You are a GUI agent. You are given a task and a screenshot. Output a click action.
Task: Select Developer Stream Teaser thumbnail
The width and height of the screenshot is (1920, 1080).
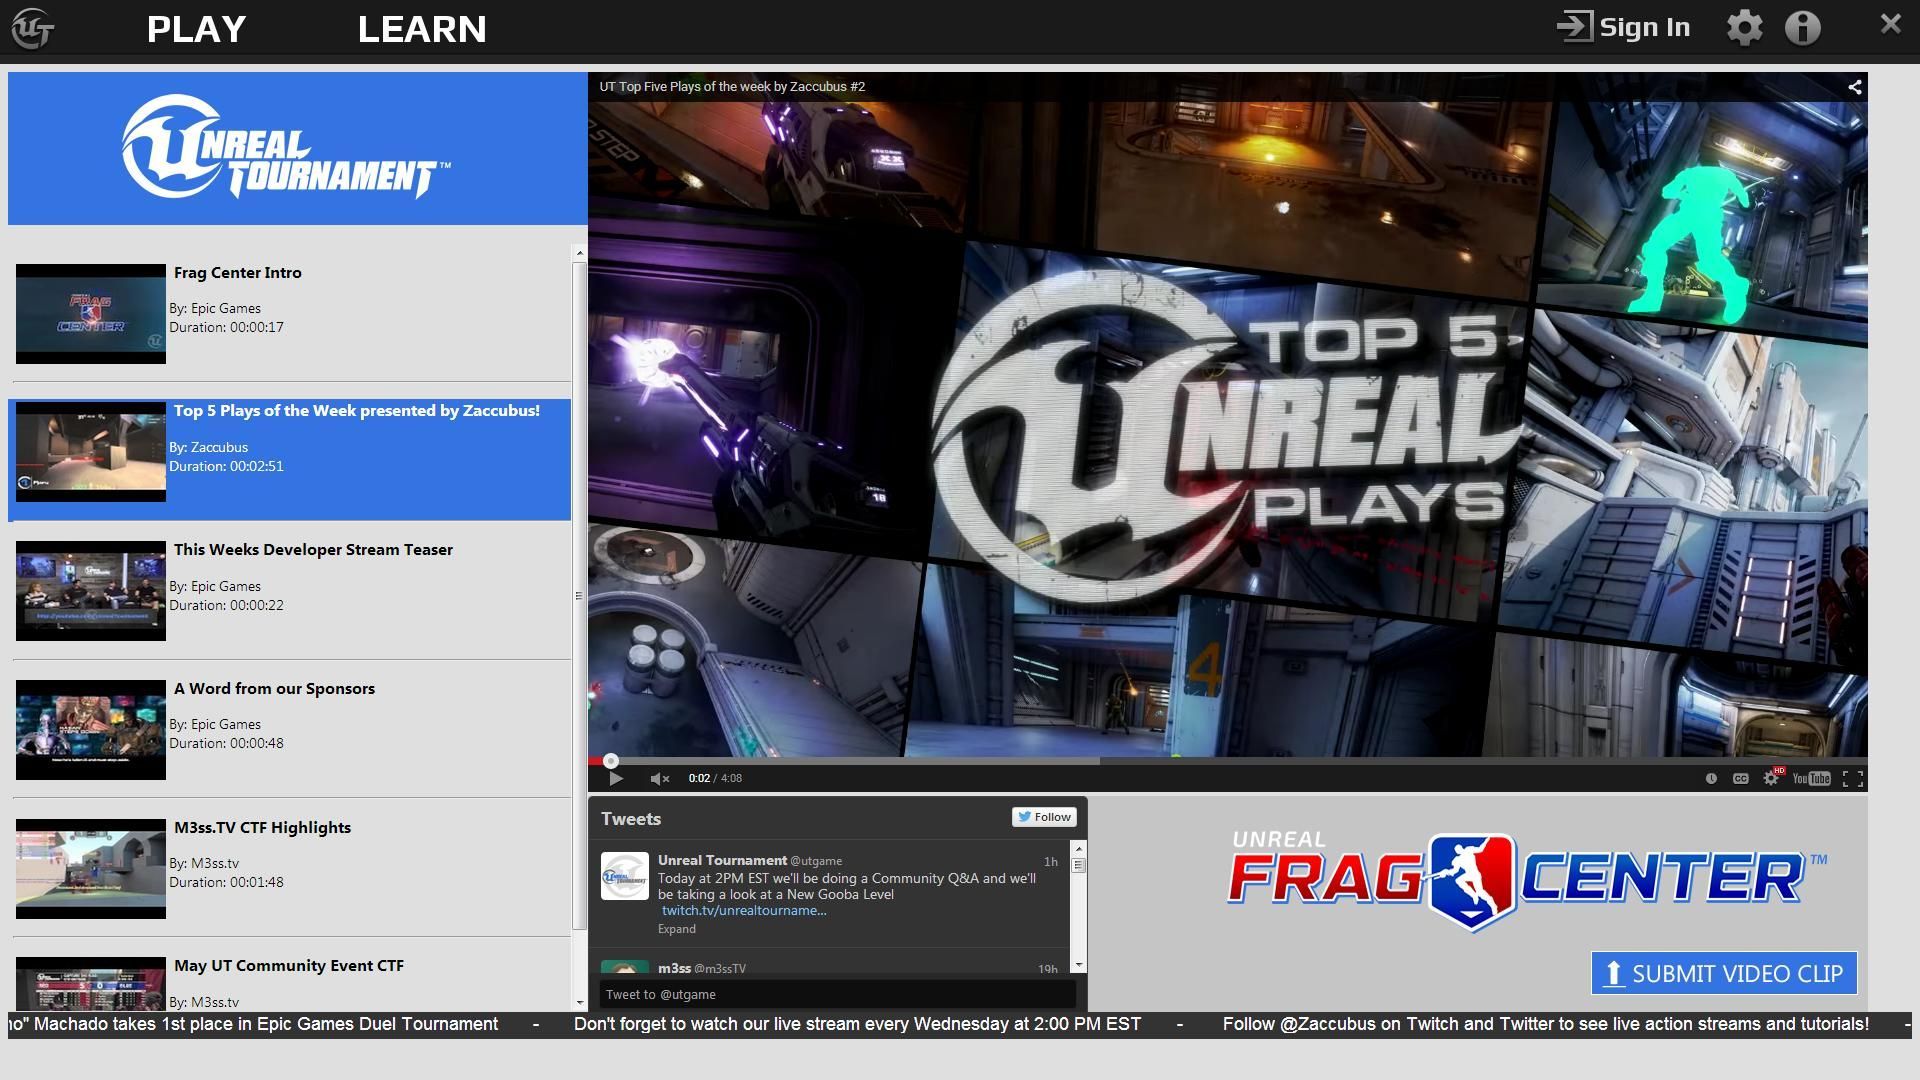click(91, 591)
